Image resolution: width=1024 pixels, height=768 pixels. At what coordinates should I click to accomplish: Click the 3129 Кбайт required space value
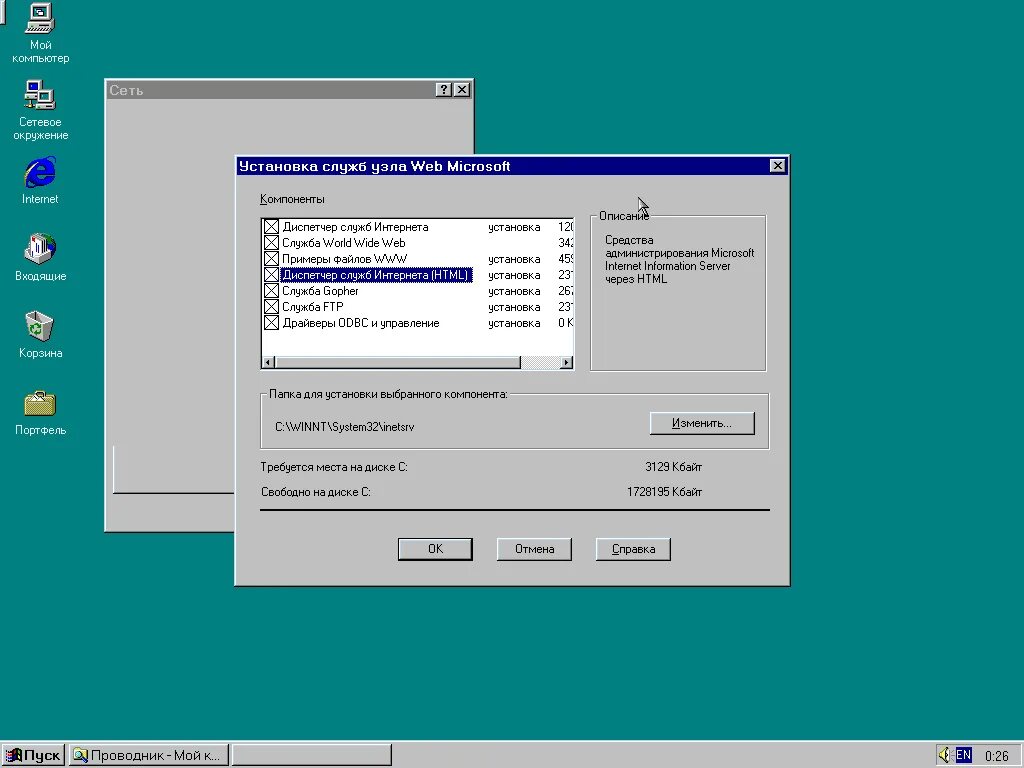[673, 467]
